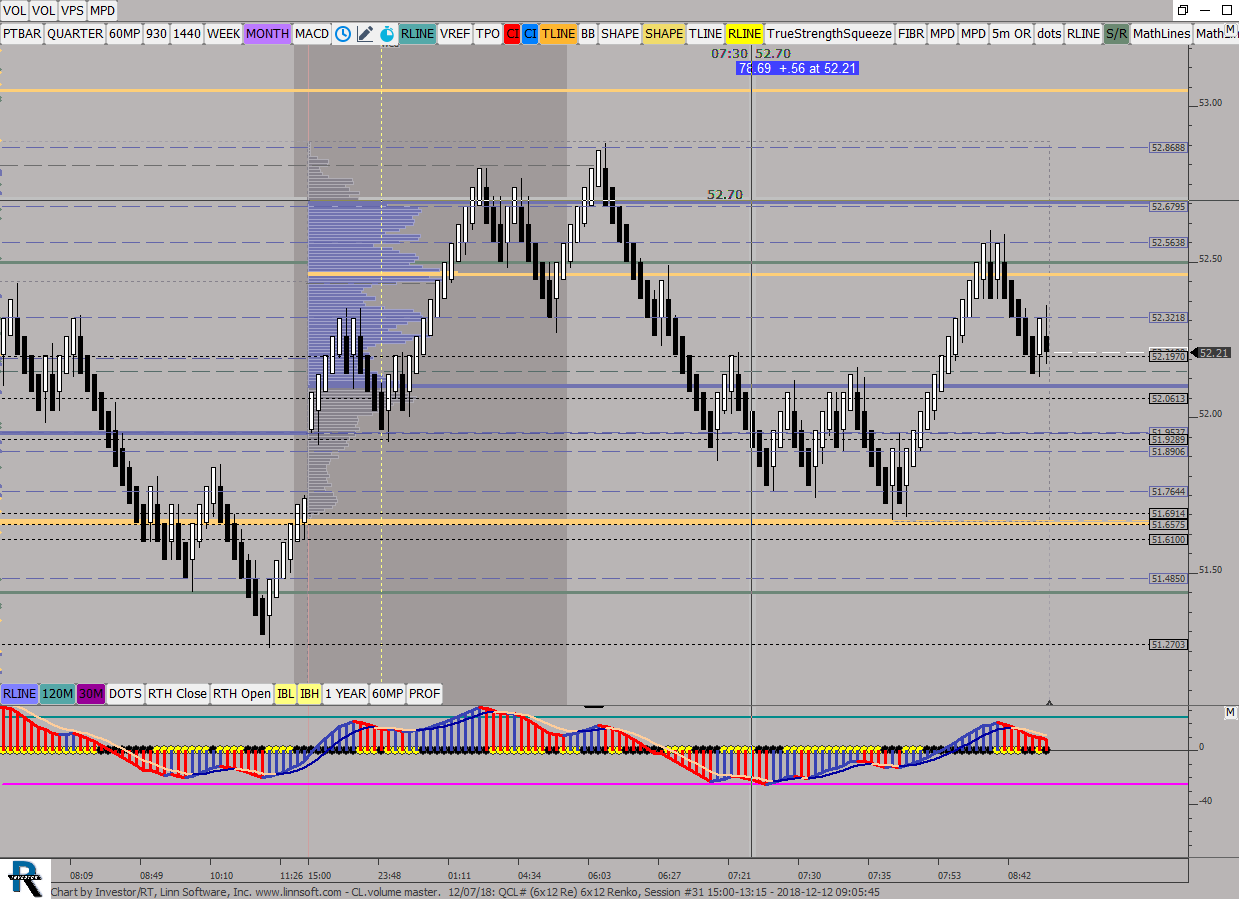Click the yellow IBH button
1239x899 pixels.
pos(309,694)
